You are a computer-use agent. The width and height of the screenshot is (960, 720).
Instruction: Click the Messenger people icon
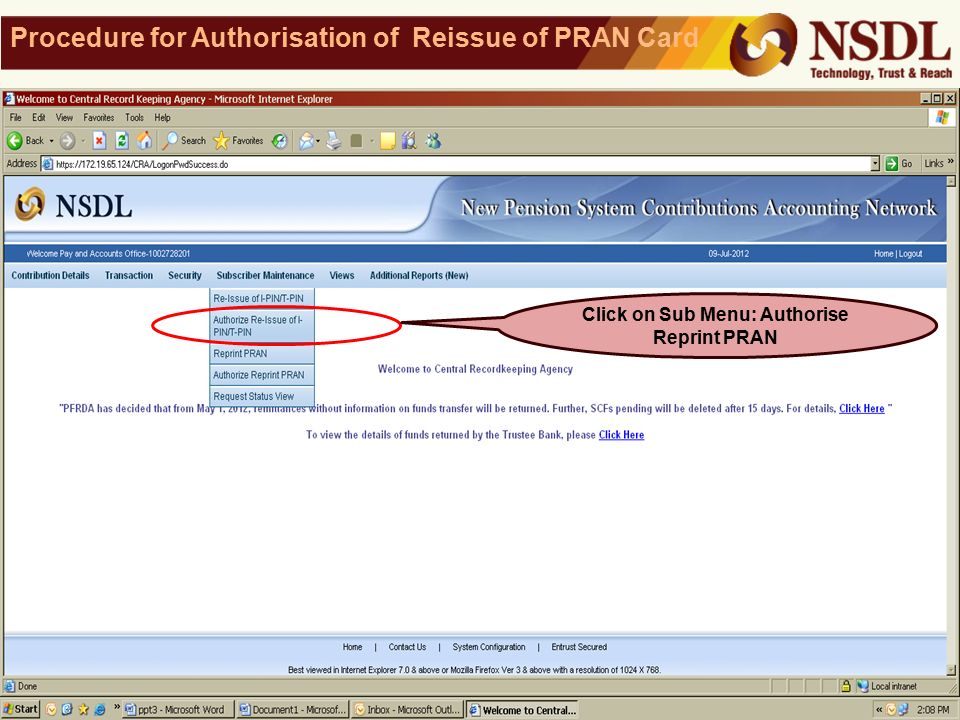[433, 141]
